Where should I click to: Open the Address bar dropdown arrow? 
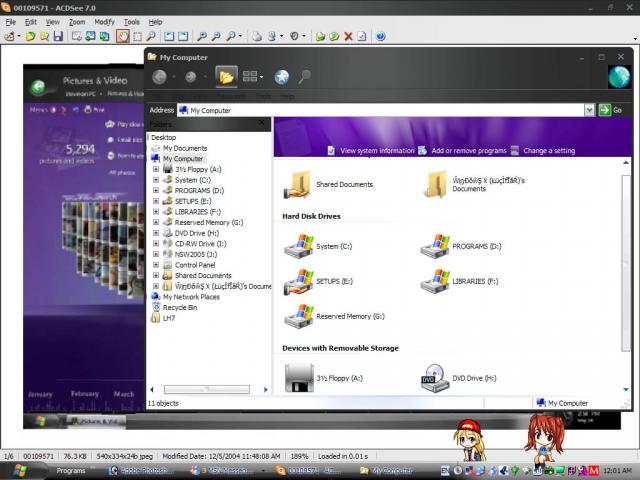589,110
